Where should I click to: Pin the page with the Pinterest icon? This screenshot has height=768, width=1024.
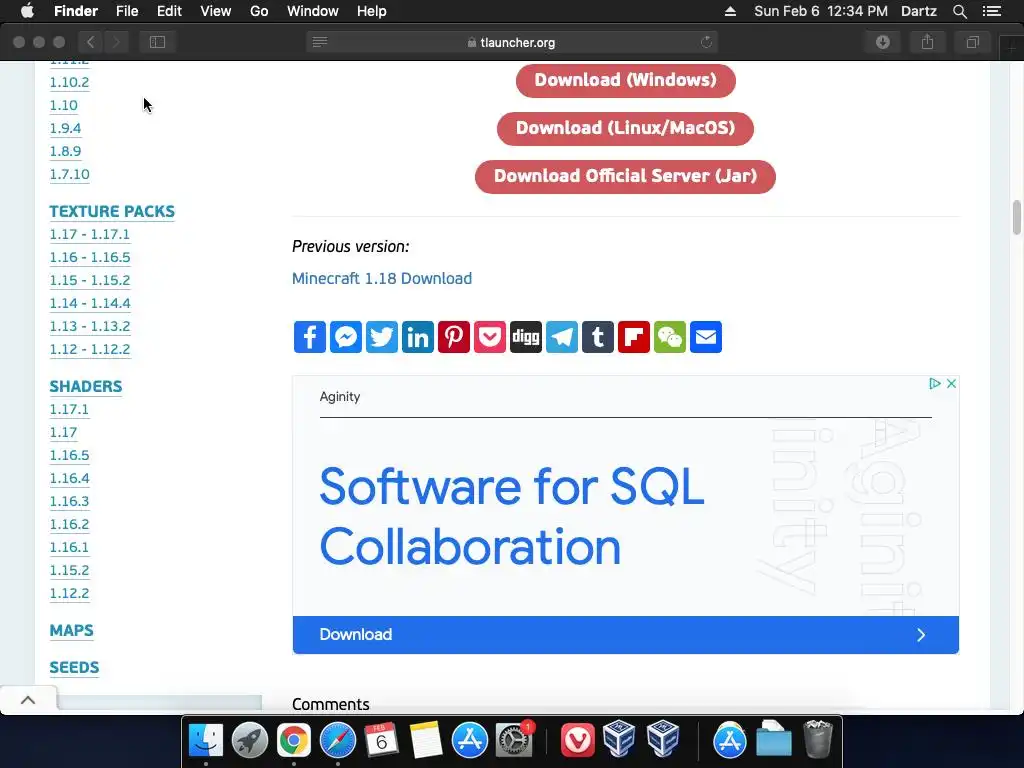coord(454,337)
